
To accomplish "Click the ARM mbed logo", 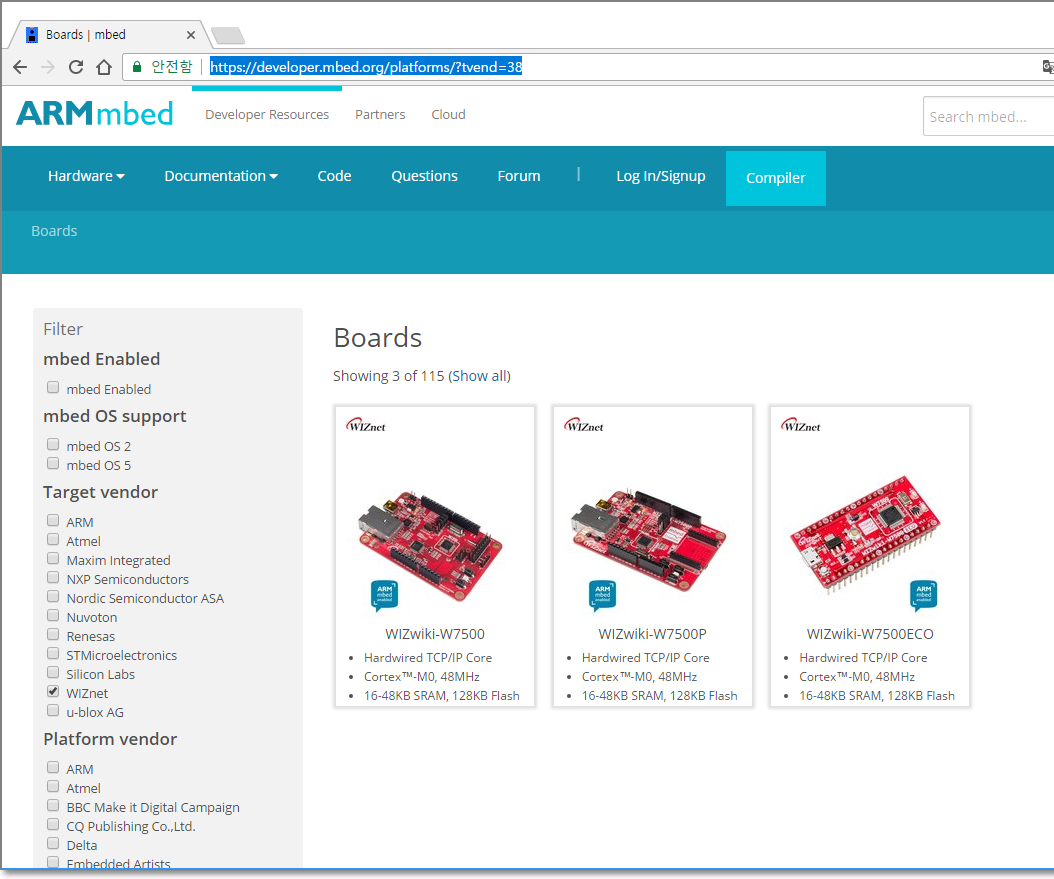I will (95, 114).
